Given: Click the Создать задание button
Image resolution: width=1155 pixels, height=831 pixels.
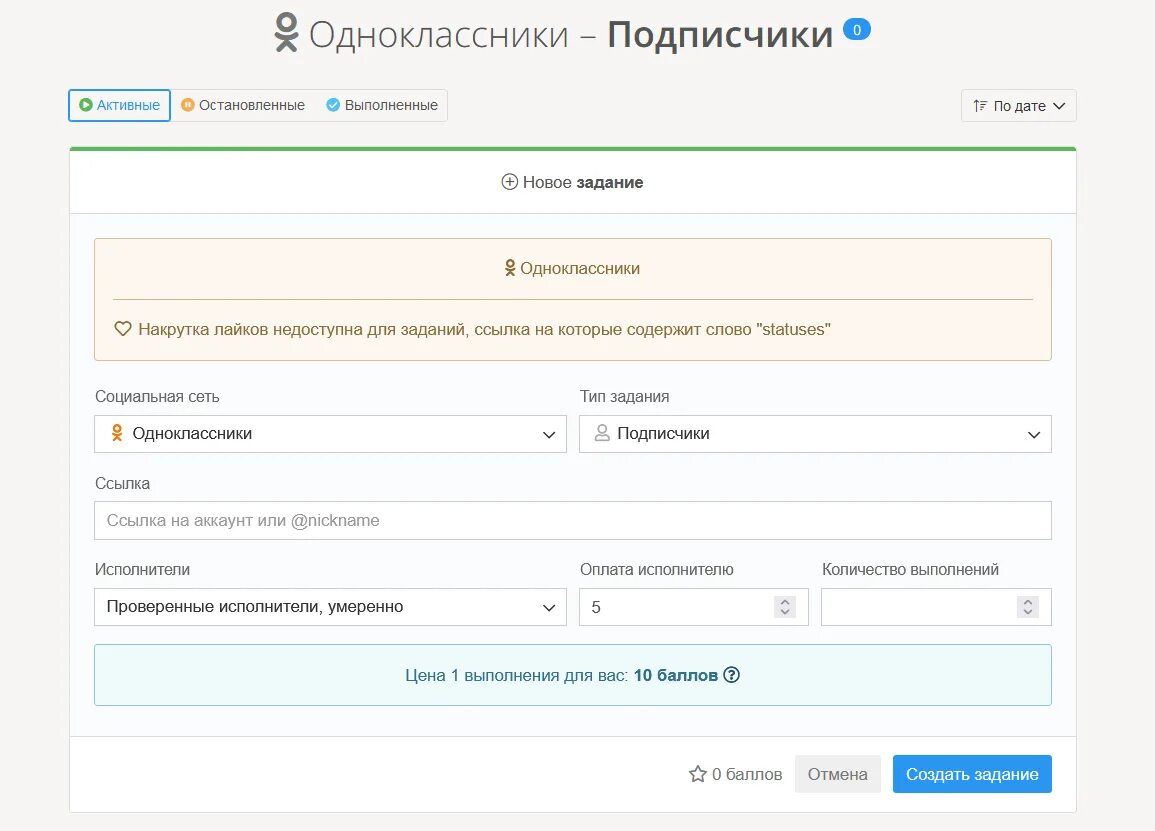Looking at the screenshot, I should 972,774.
